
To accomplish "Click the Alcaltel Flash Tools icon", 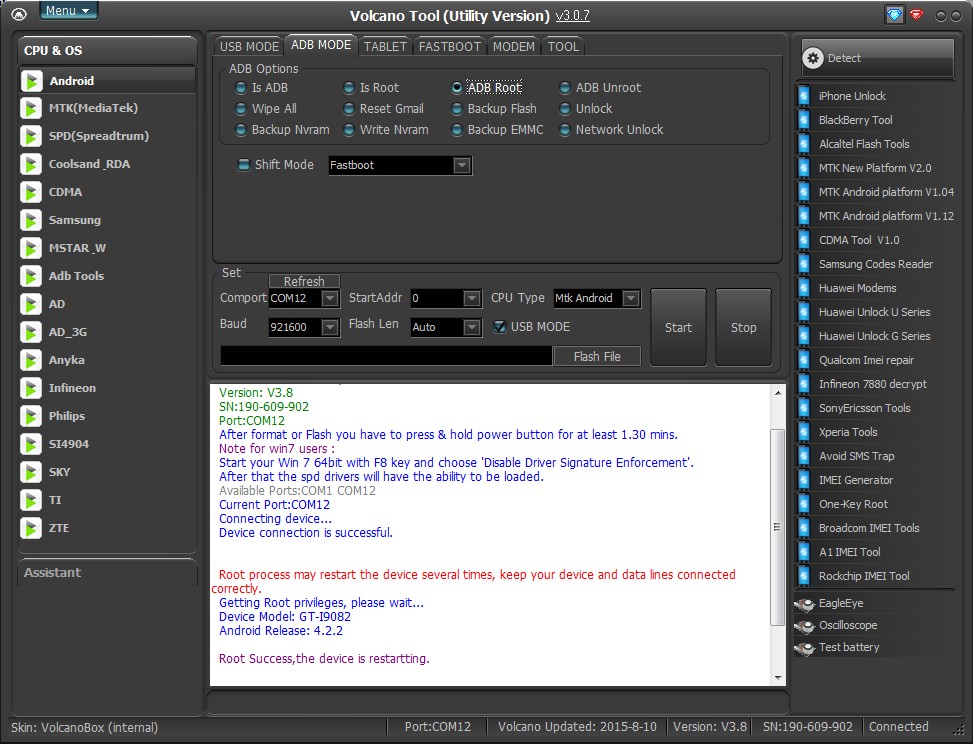I will pos(804,144).
